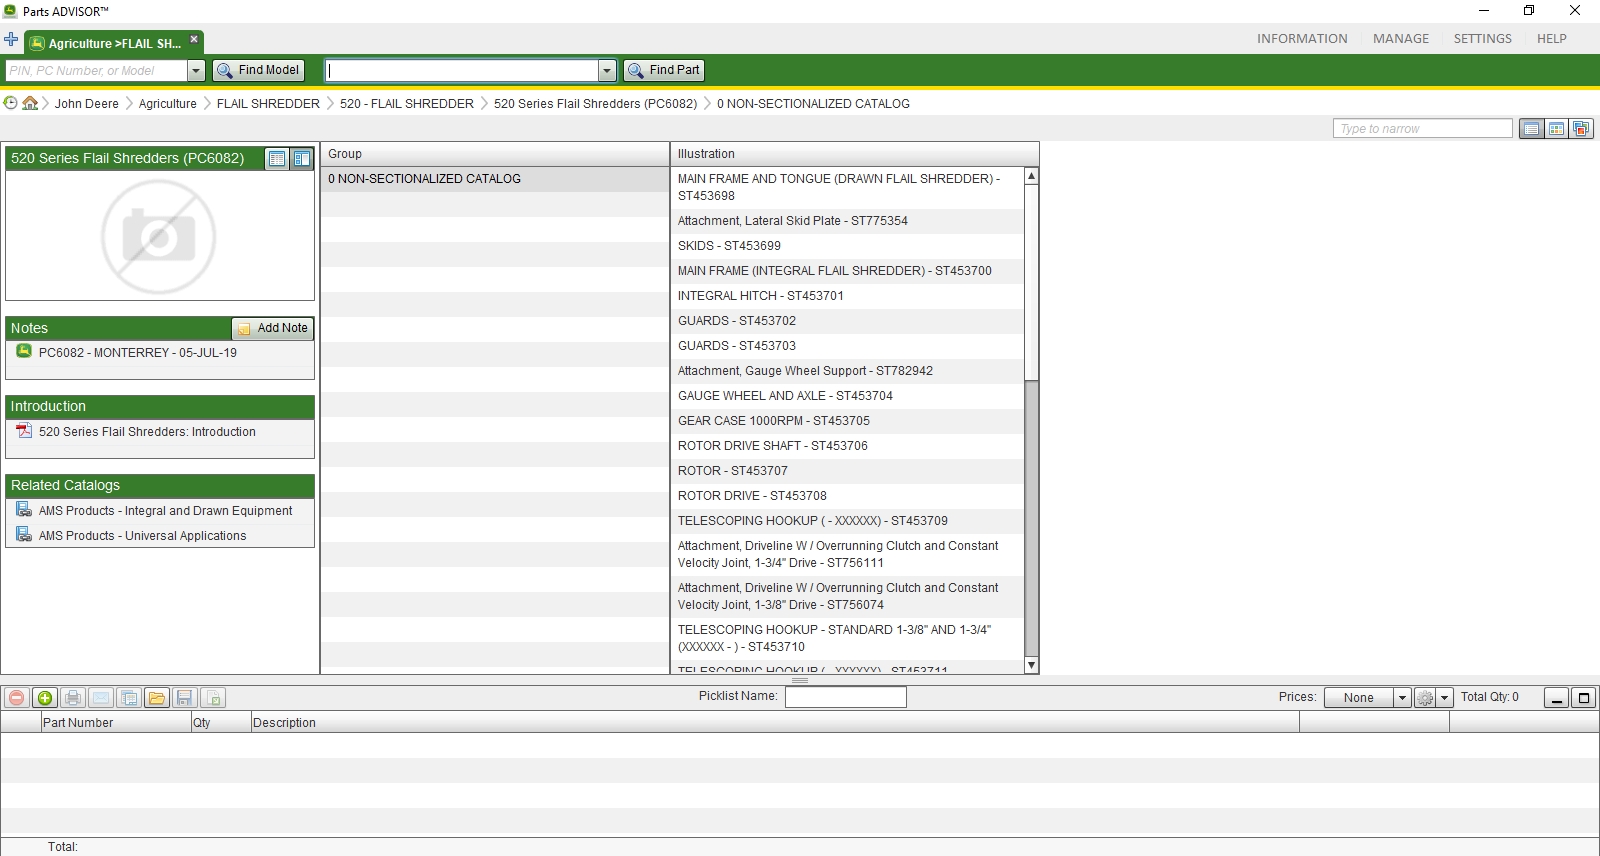Screen dimensions: 1600x856
Task: Open ROTOR - ST453707 illustration
Action: [848, 471]
